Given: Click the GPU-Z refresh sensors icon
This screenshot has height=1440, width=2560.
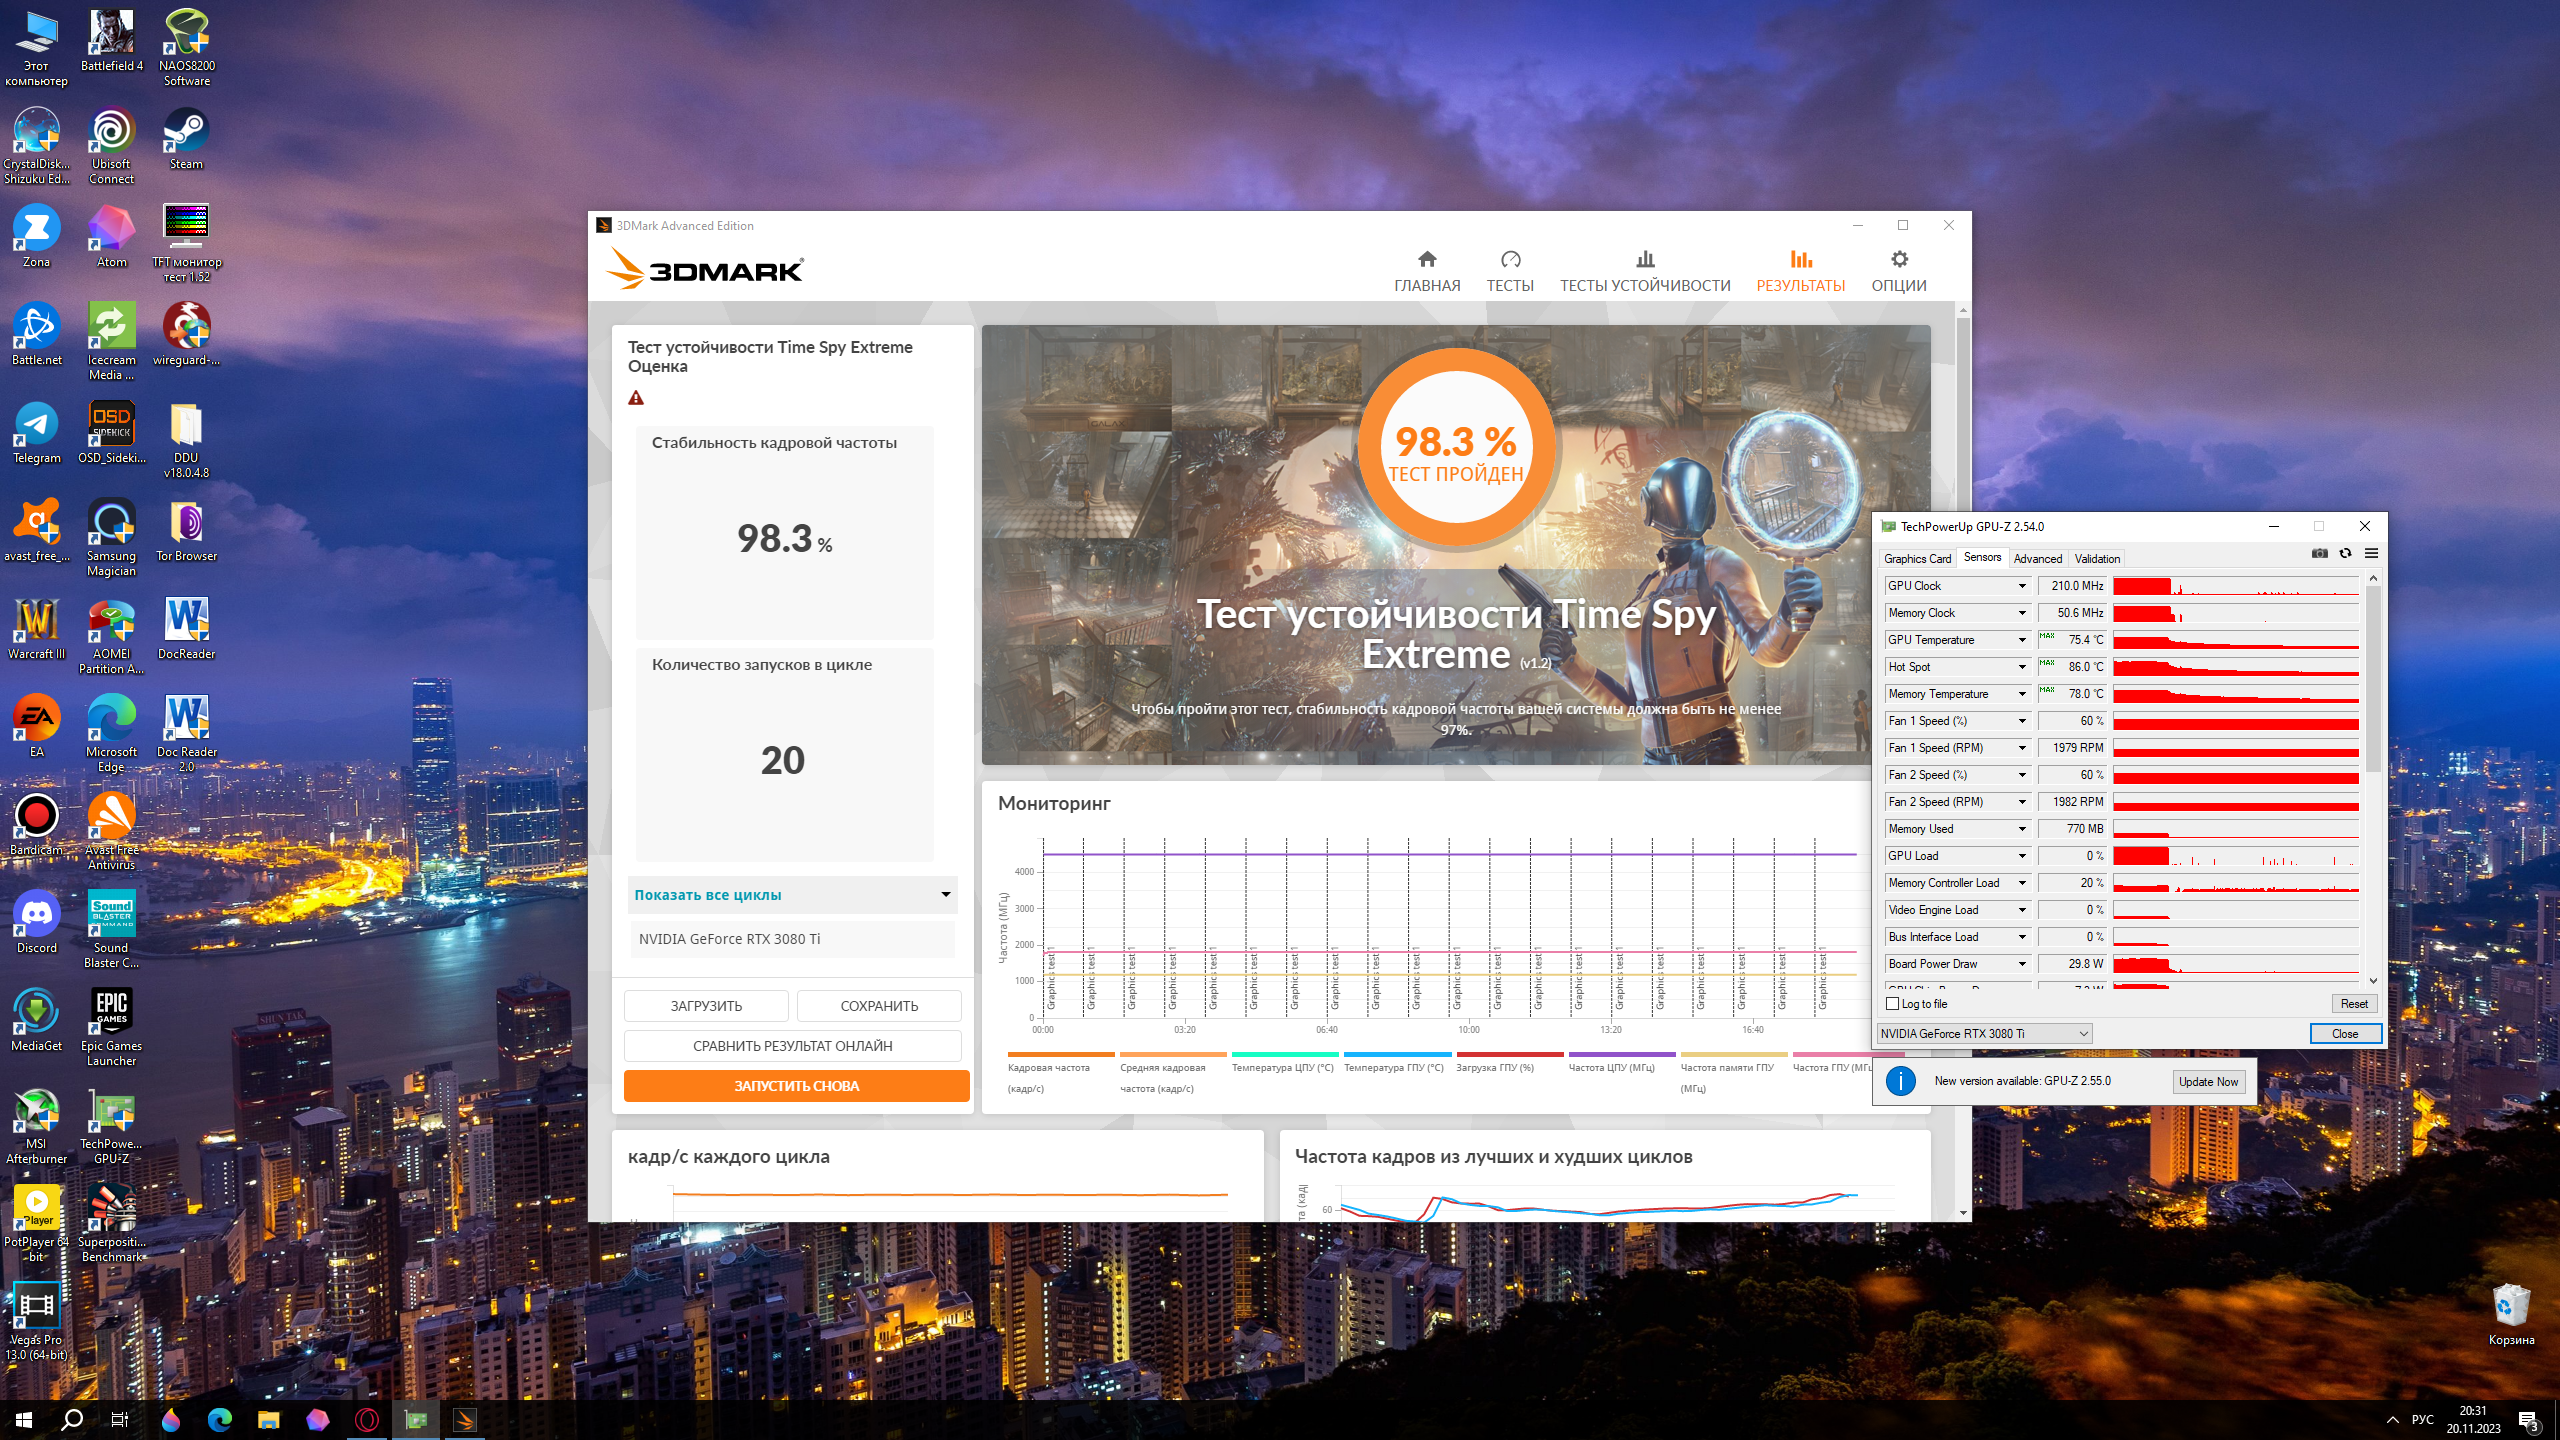Looking at the screenshot, I should [x=2345, y=554].
